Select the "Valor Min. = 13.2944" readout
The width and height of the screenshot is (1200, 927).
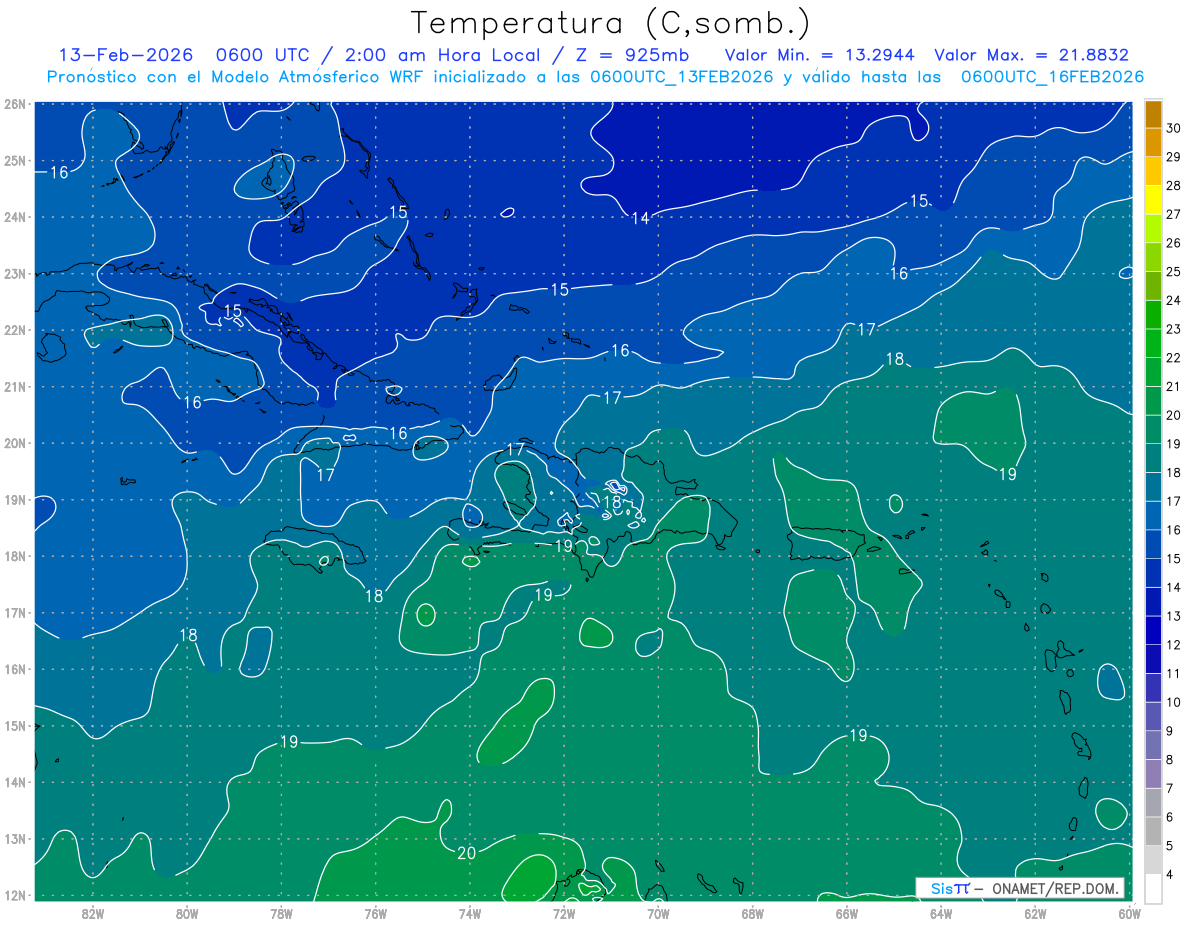(x=818, y=55)
